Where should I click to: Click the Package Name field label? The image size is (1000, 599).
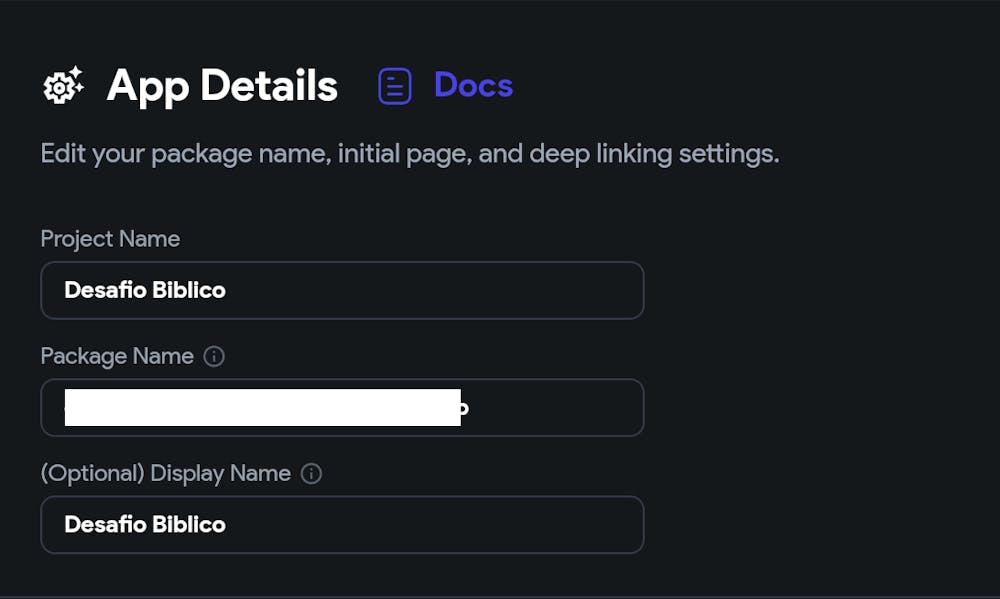(117, 356)
